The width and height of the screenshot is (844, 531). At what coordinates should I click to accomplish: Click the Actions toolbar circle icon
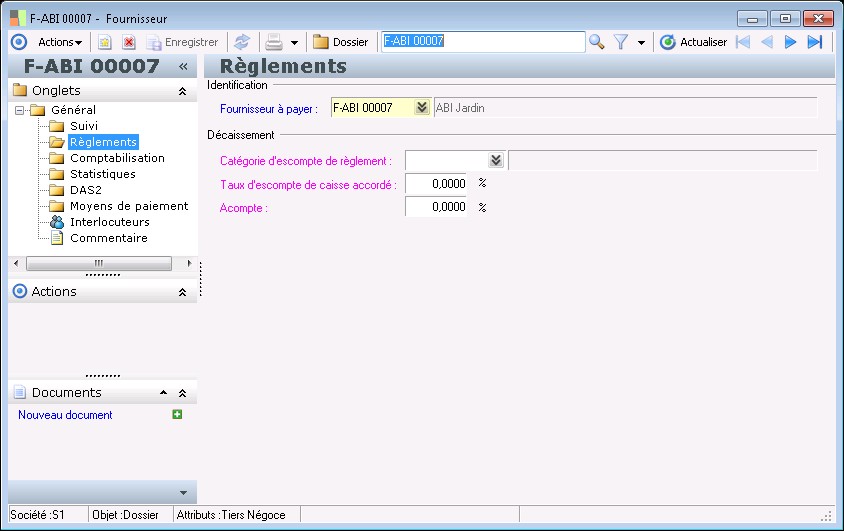19,42
